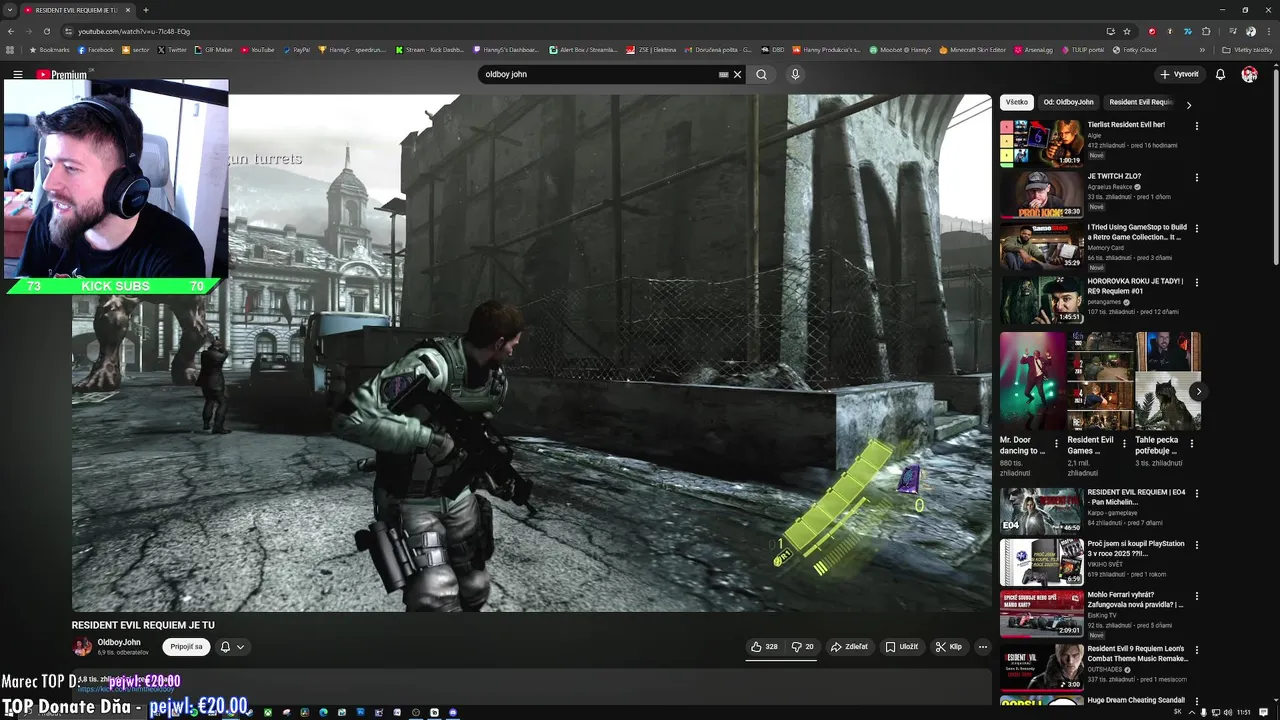Screen dimensions: 1280x720
Task: Reload the page with refresh icon
Action: (x=46, y=31)
